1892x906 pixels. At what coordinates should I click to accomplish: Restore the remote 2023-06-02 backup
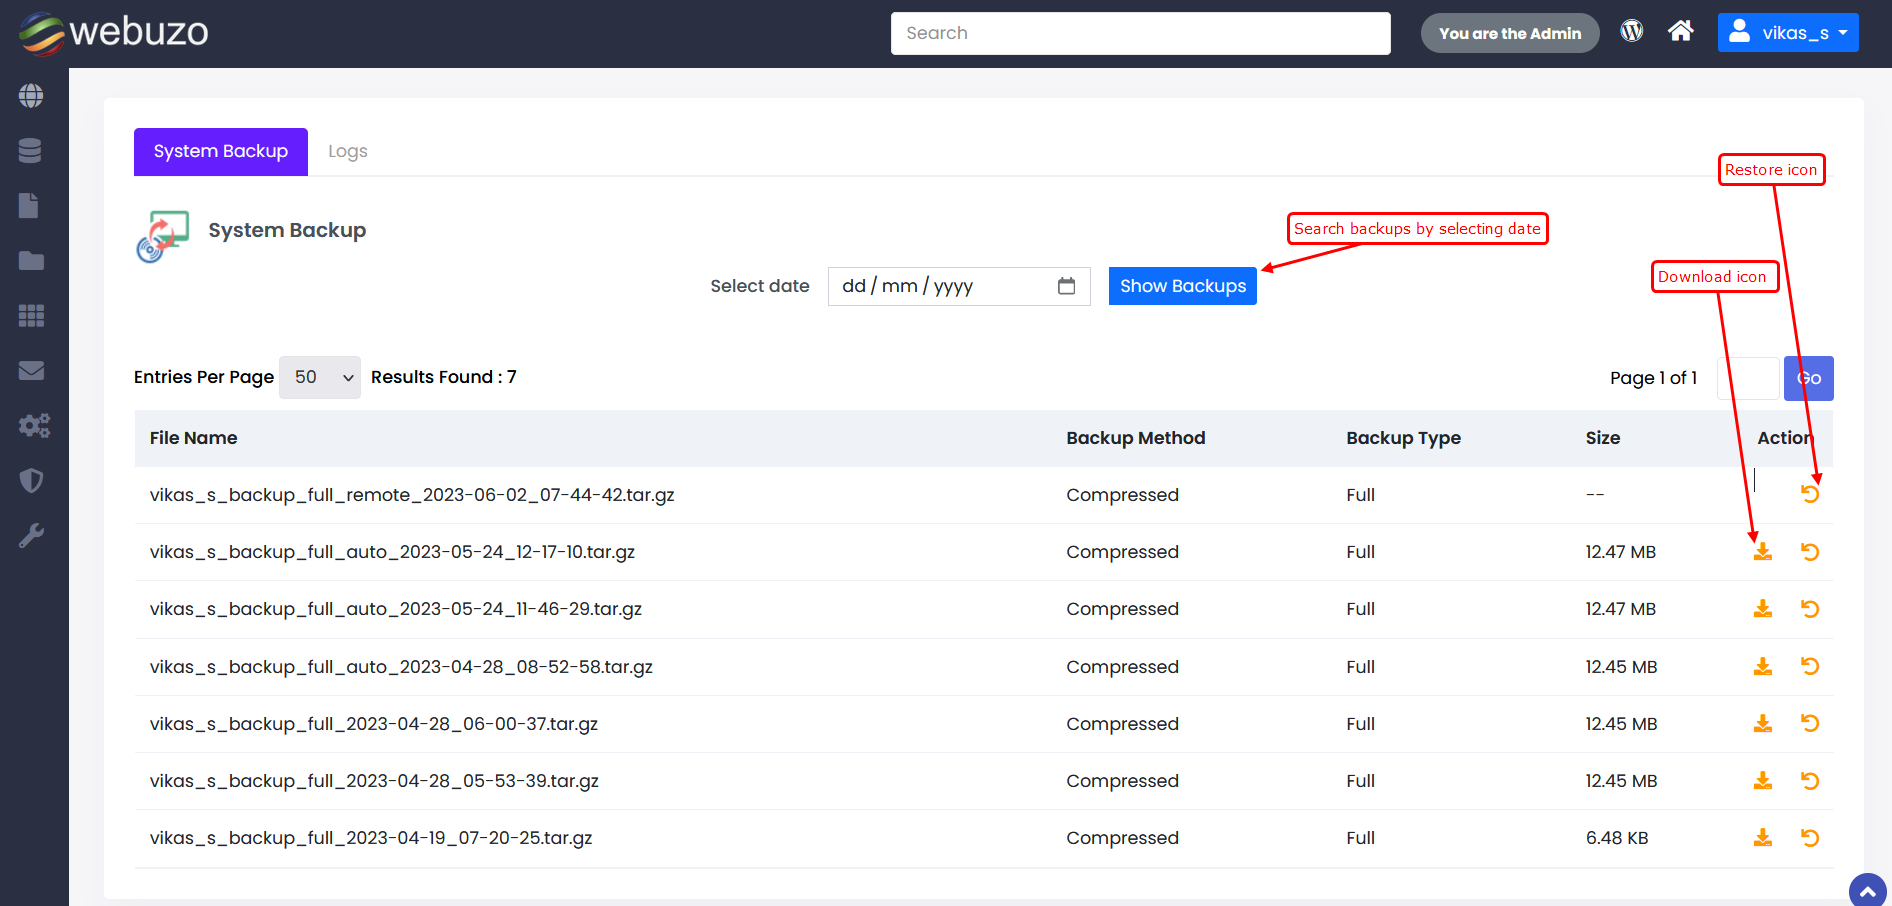click(x=1810, y=494)
